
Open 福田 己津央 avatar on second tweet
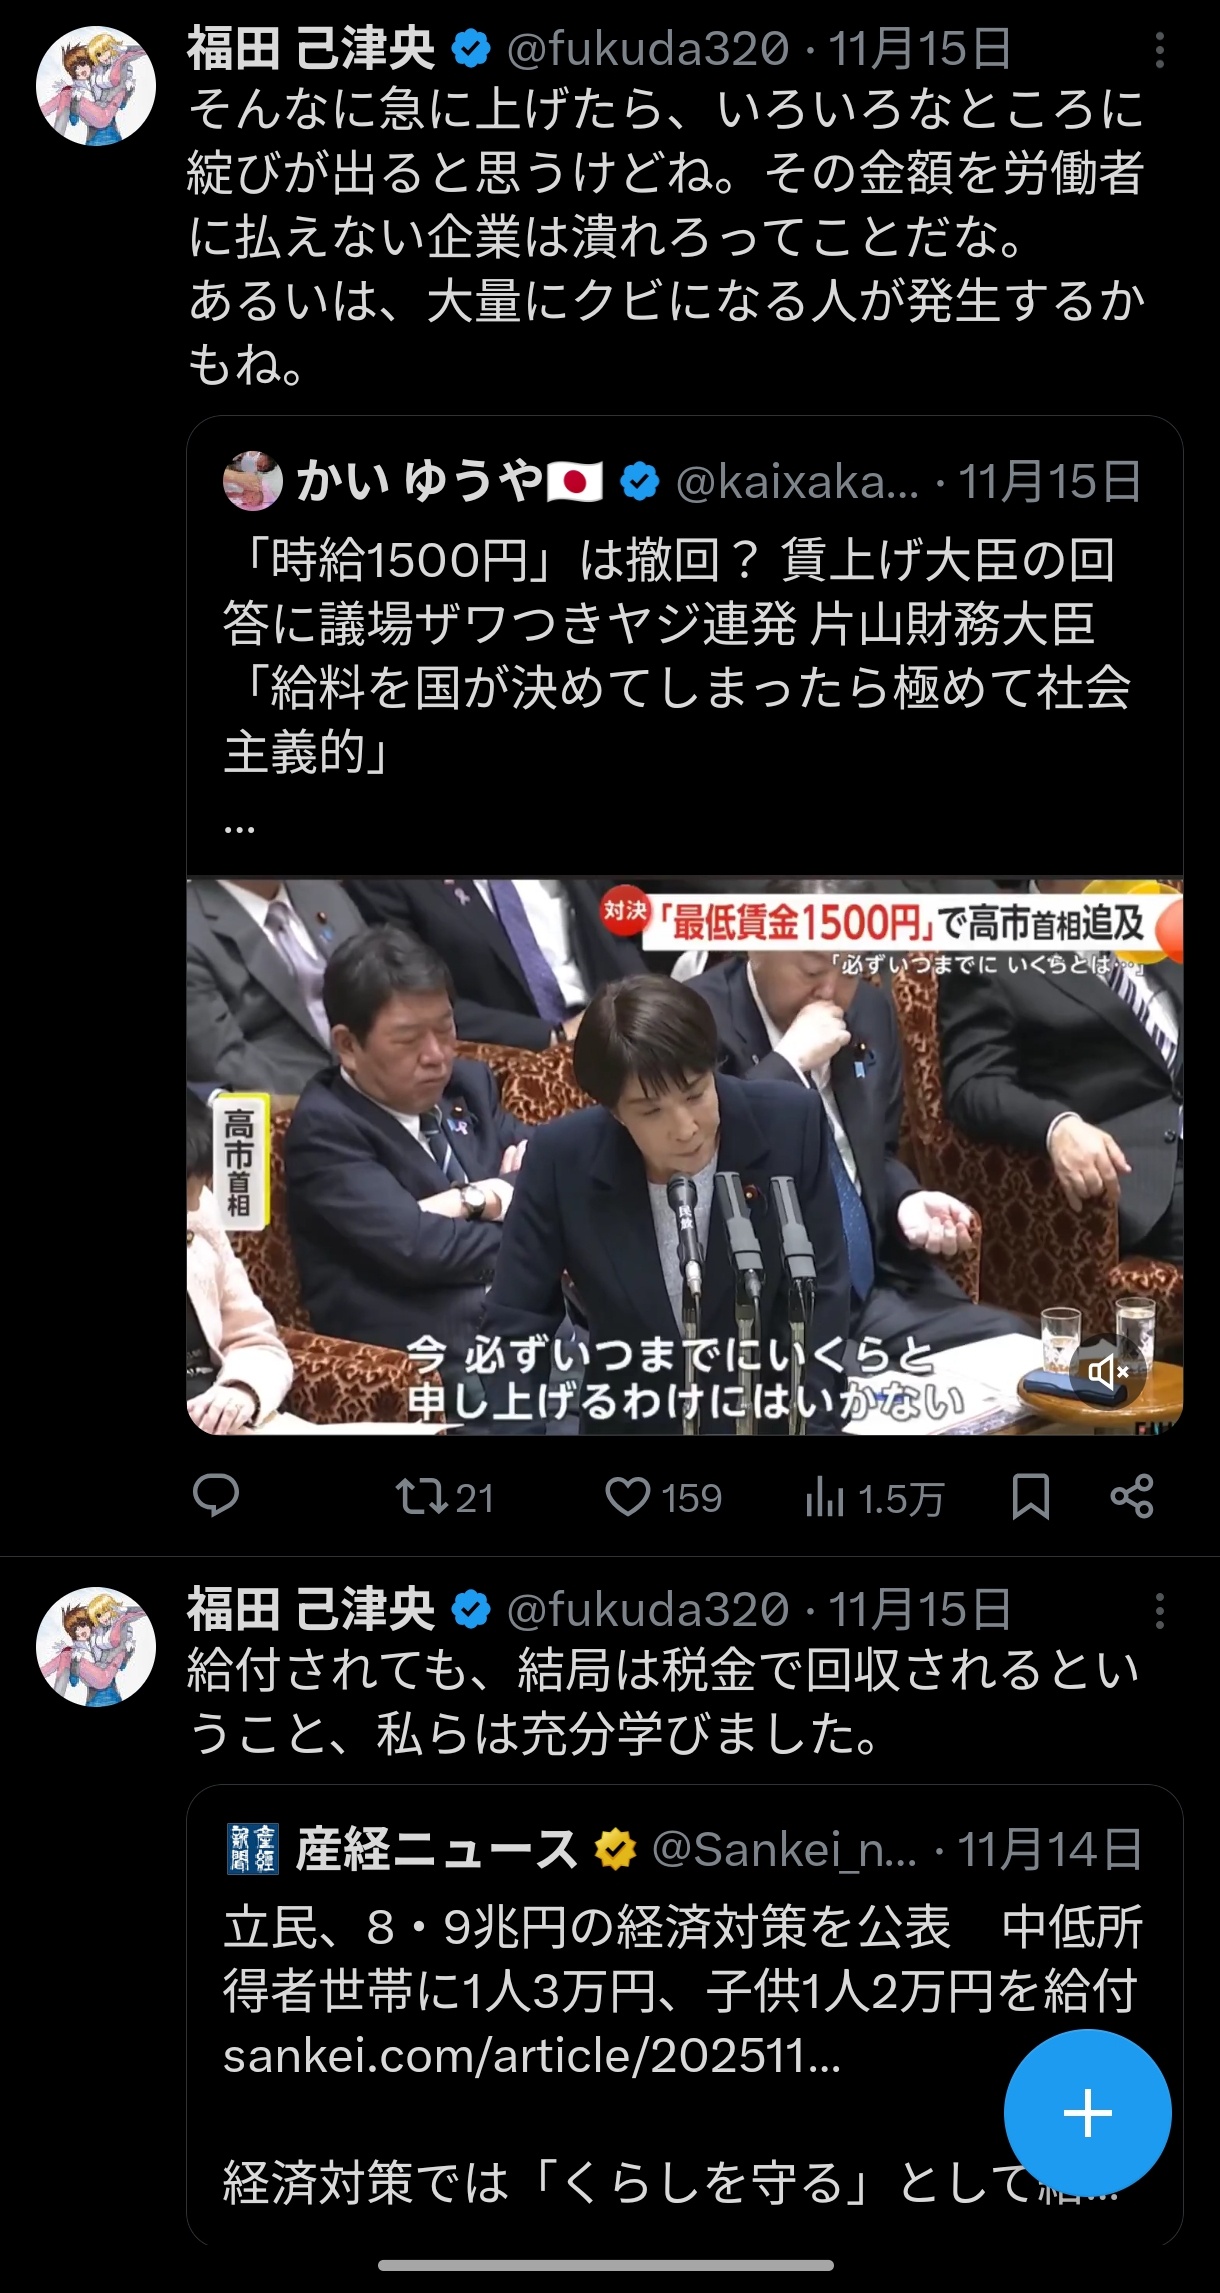coord(96,1647)
